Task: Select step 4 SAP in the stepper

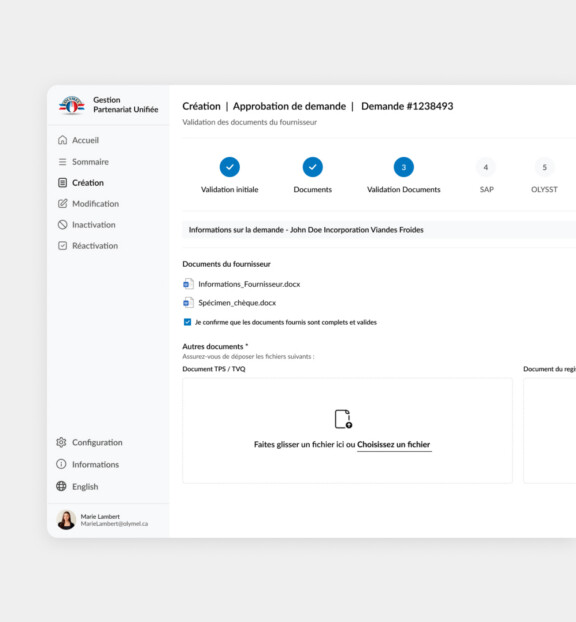Action: [486, 167]
